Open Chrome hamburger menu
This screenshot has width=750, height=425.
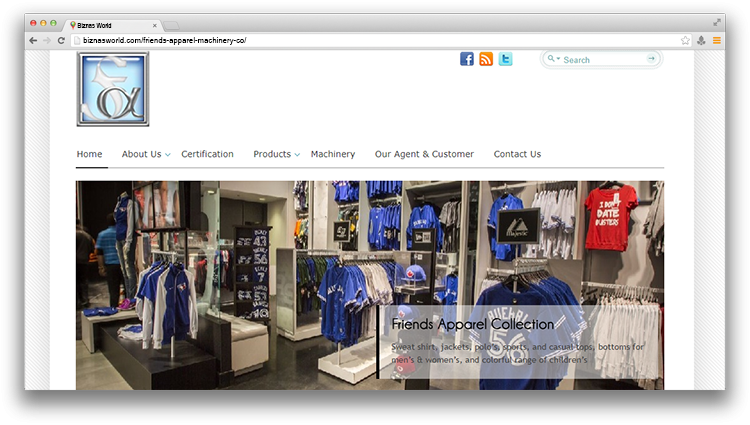point(716,40)
